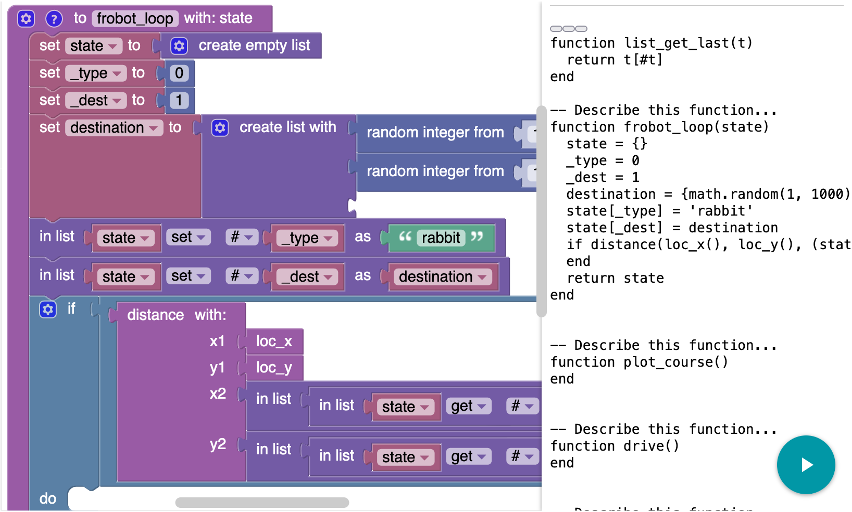852x512 pixels.
Task: Click the question mark help icon on function block
Action: coord(54,18)
